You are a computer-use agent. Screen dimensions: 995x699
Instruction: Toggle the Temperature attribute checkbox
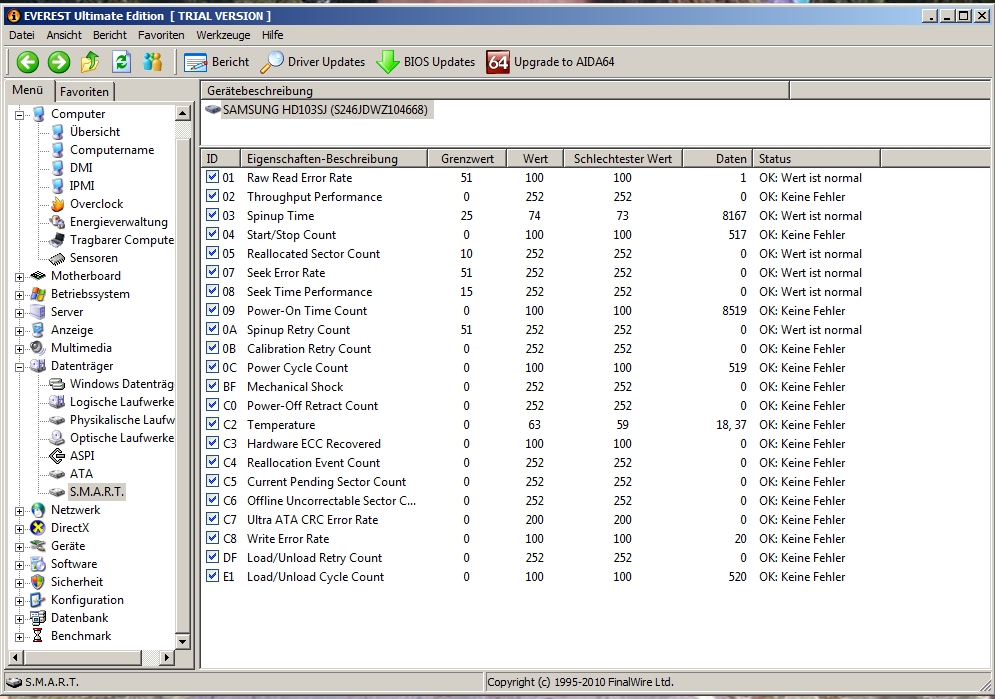pyautogui.click(x=212, y=425)
